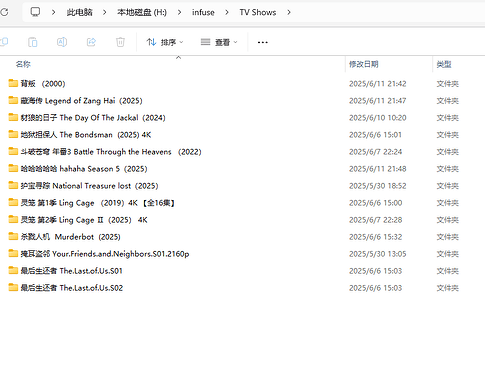Click folder icon of Legend of Zang Hai

pyautogui.click(x=13, y=100)
